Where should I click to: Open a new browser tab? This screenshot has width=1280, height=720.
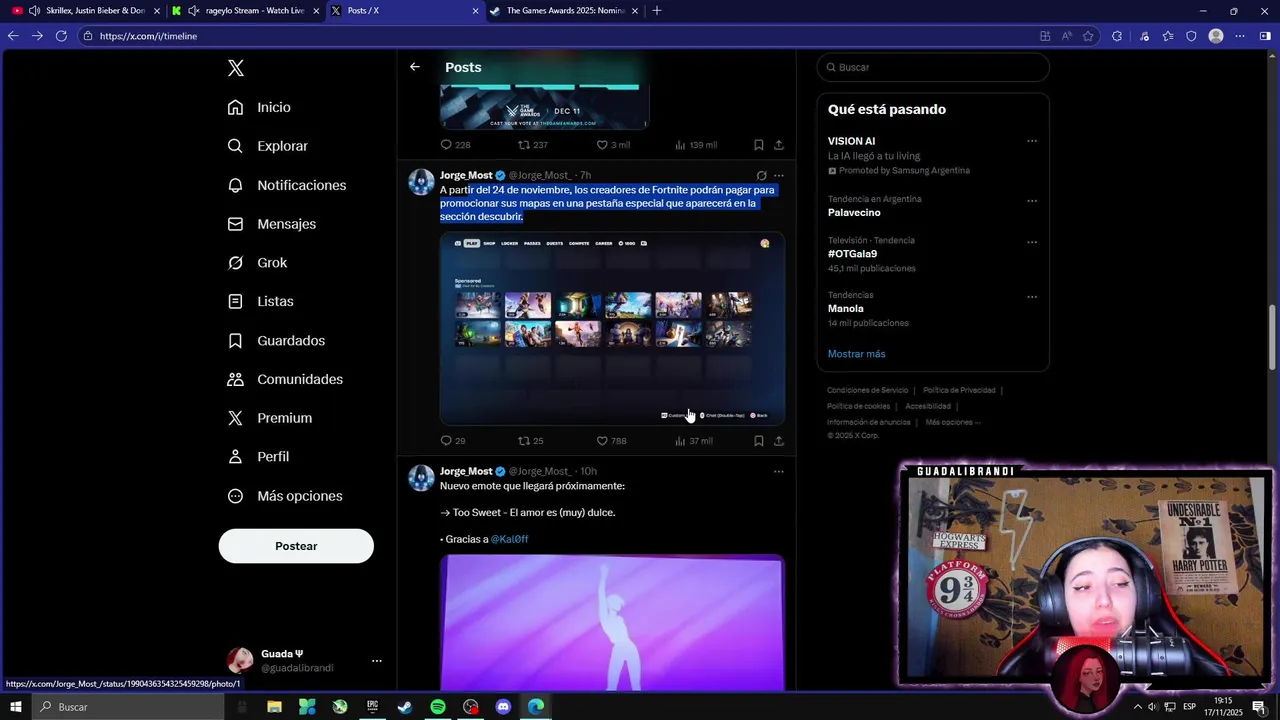click(657, 11)
